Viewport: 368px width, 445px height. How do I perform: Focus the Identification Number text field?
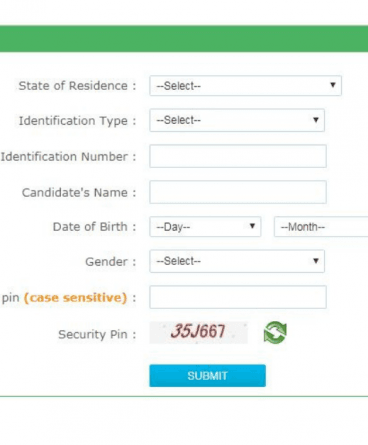pyautogui.click(x=238, y=156)
